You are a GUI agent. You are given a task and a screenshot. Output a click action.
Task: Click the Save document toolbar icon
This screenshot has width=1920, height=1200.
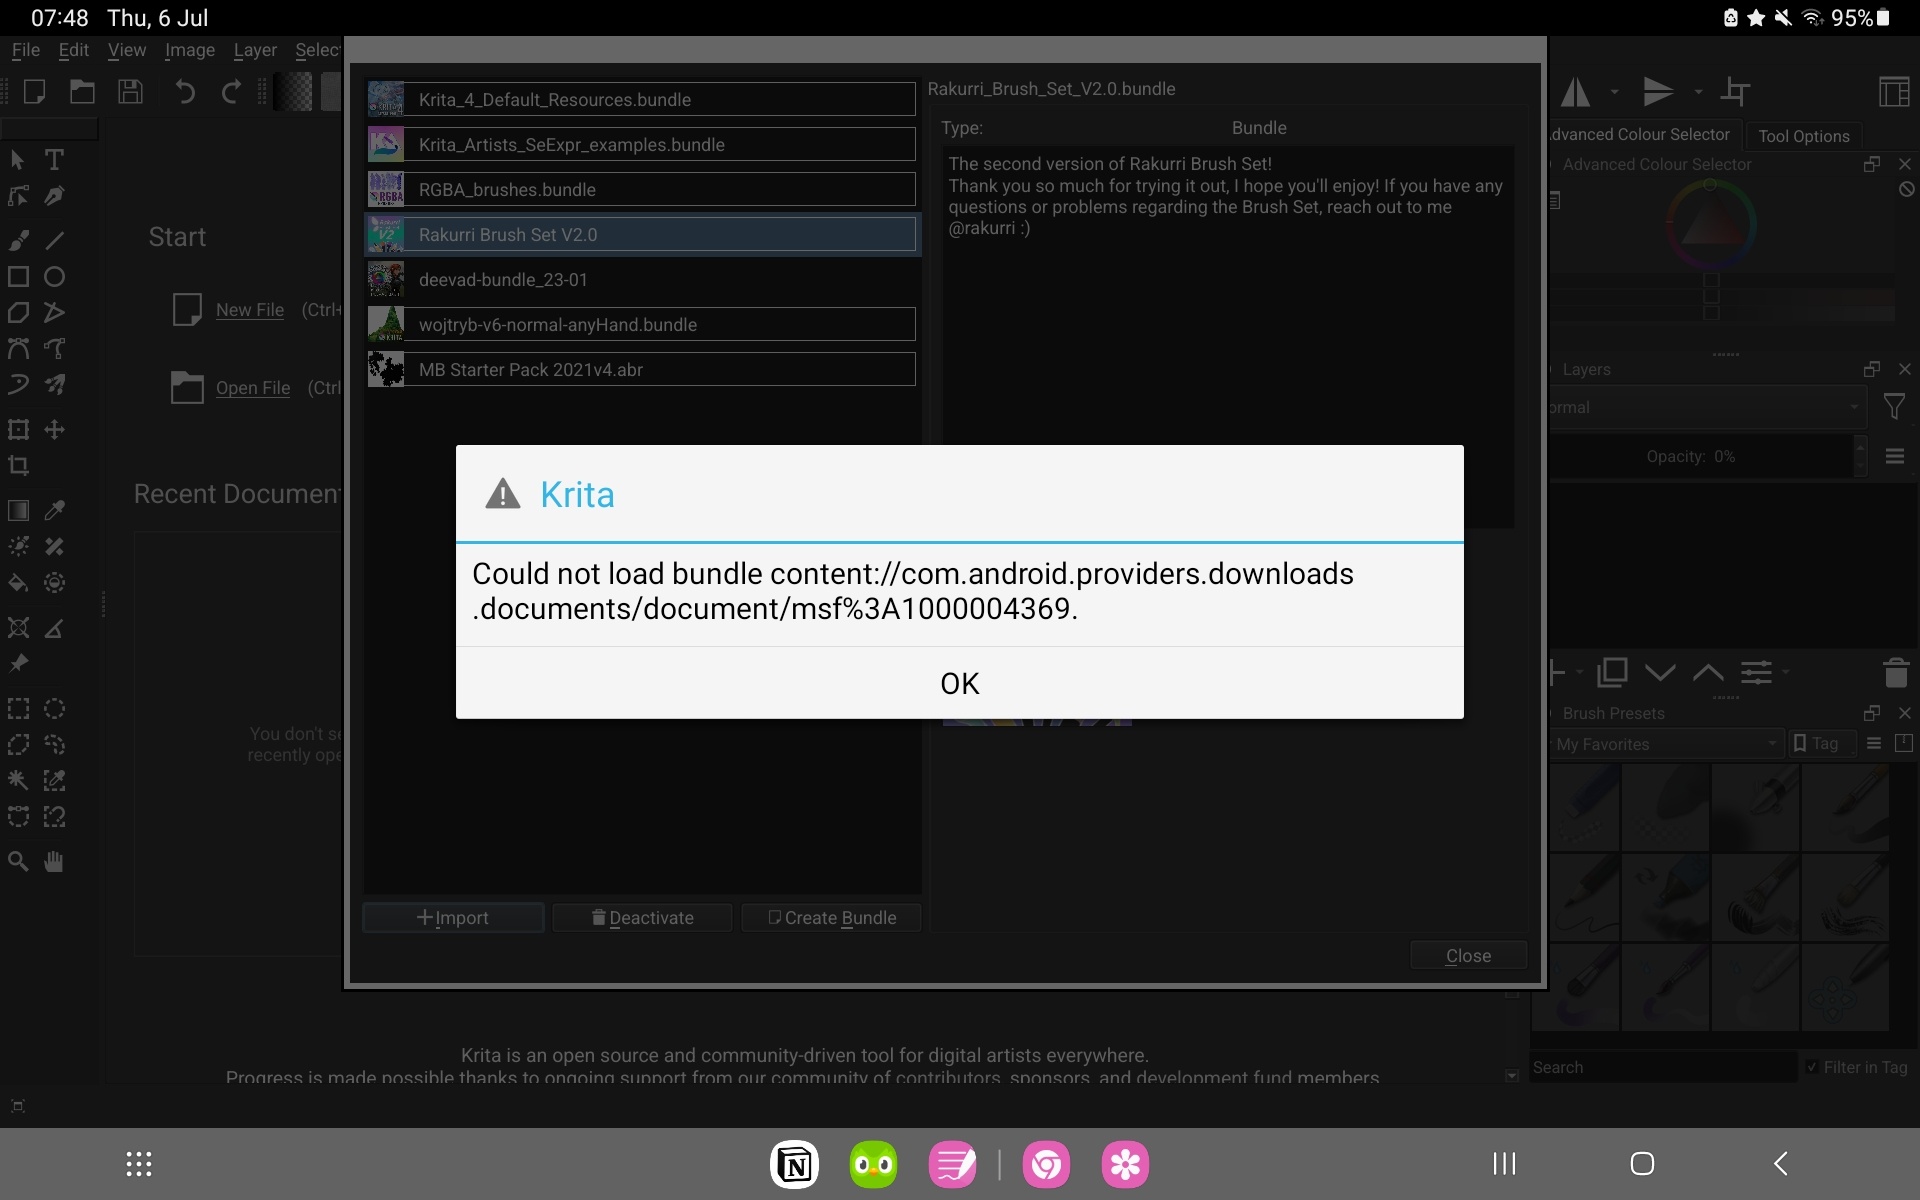pyautogui.click(x=130, y=92)
